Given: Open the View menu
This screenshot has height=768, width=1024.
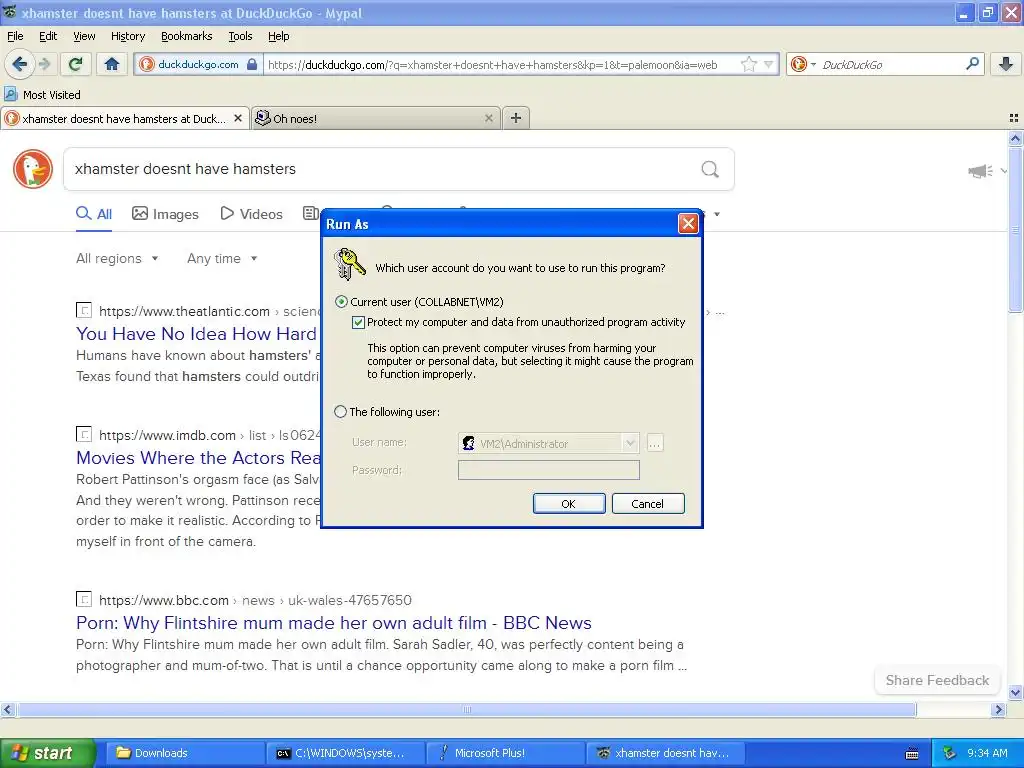Looking at the screenshot, I should pyautogui.click(x=84, y=36).
